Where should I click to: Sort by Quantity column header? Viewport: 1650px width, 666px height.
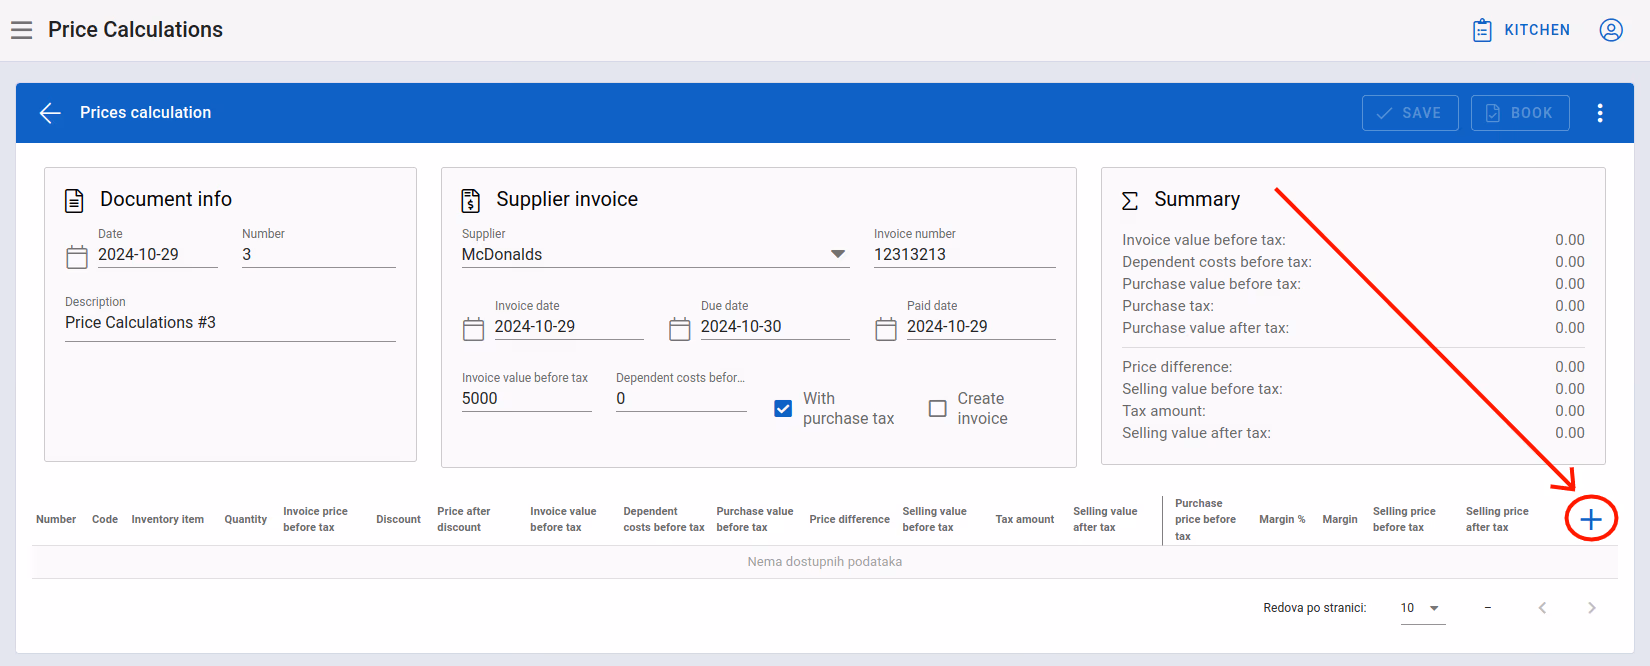point(245,519)
